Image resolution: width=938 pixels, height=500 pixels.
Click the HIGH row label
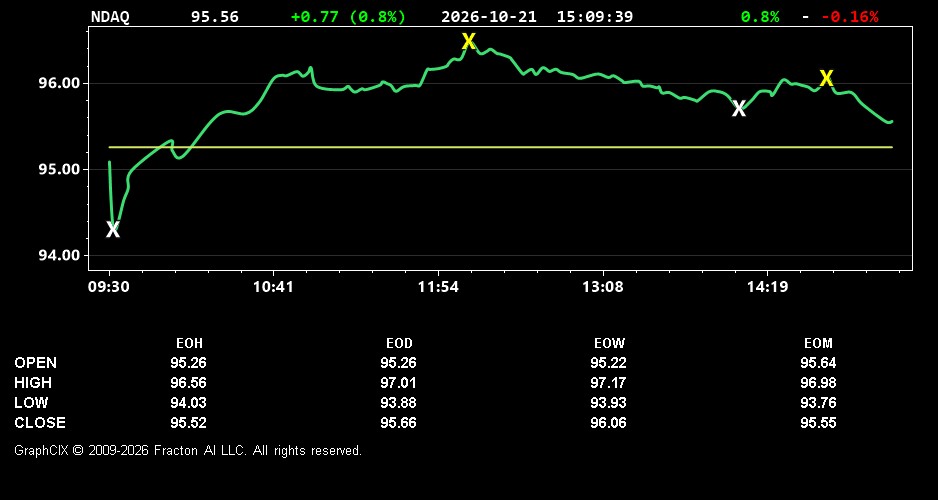pyautogui.click(x=33, y=383)
